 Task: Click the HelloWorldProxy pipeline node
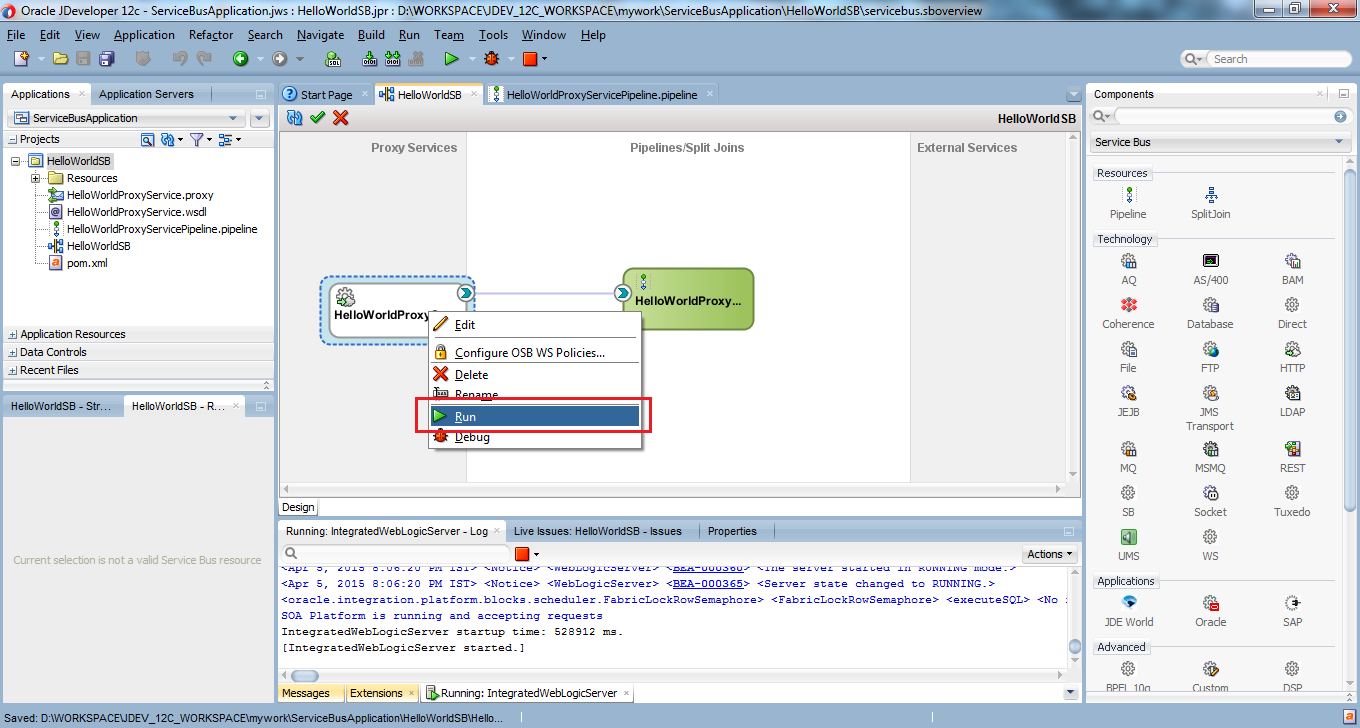point(688,299)
